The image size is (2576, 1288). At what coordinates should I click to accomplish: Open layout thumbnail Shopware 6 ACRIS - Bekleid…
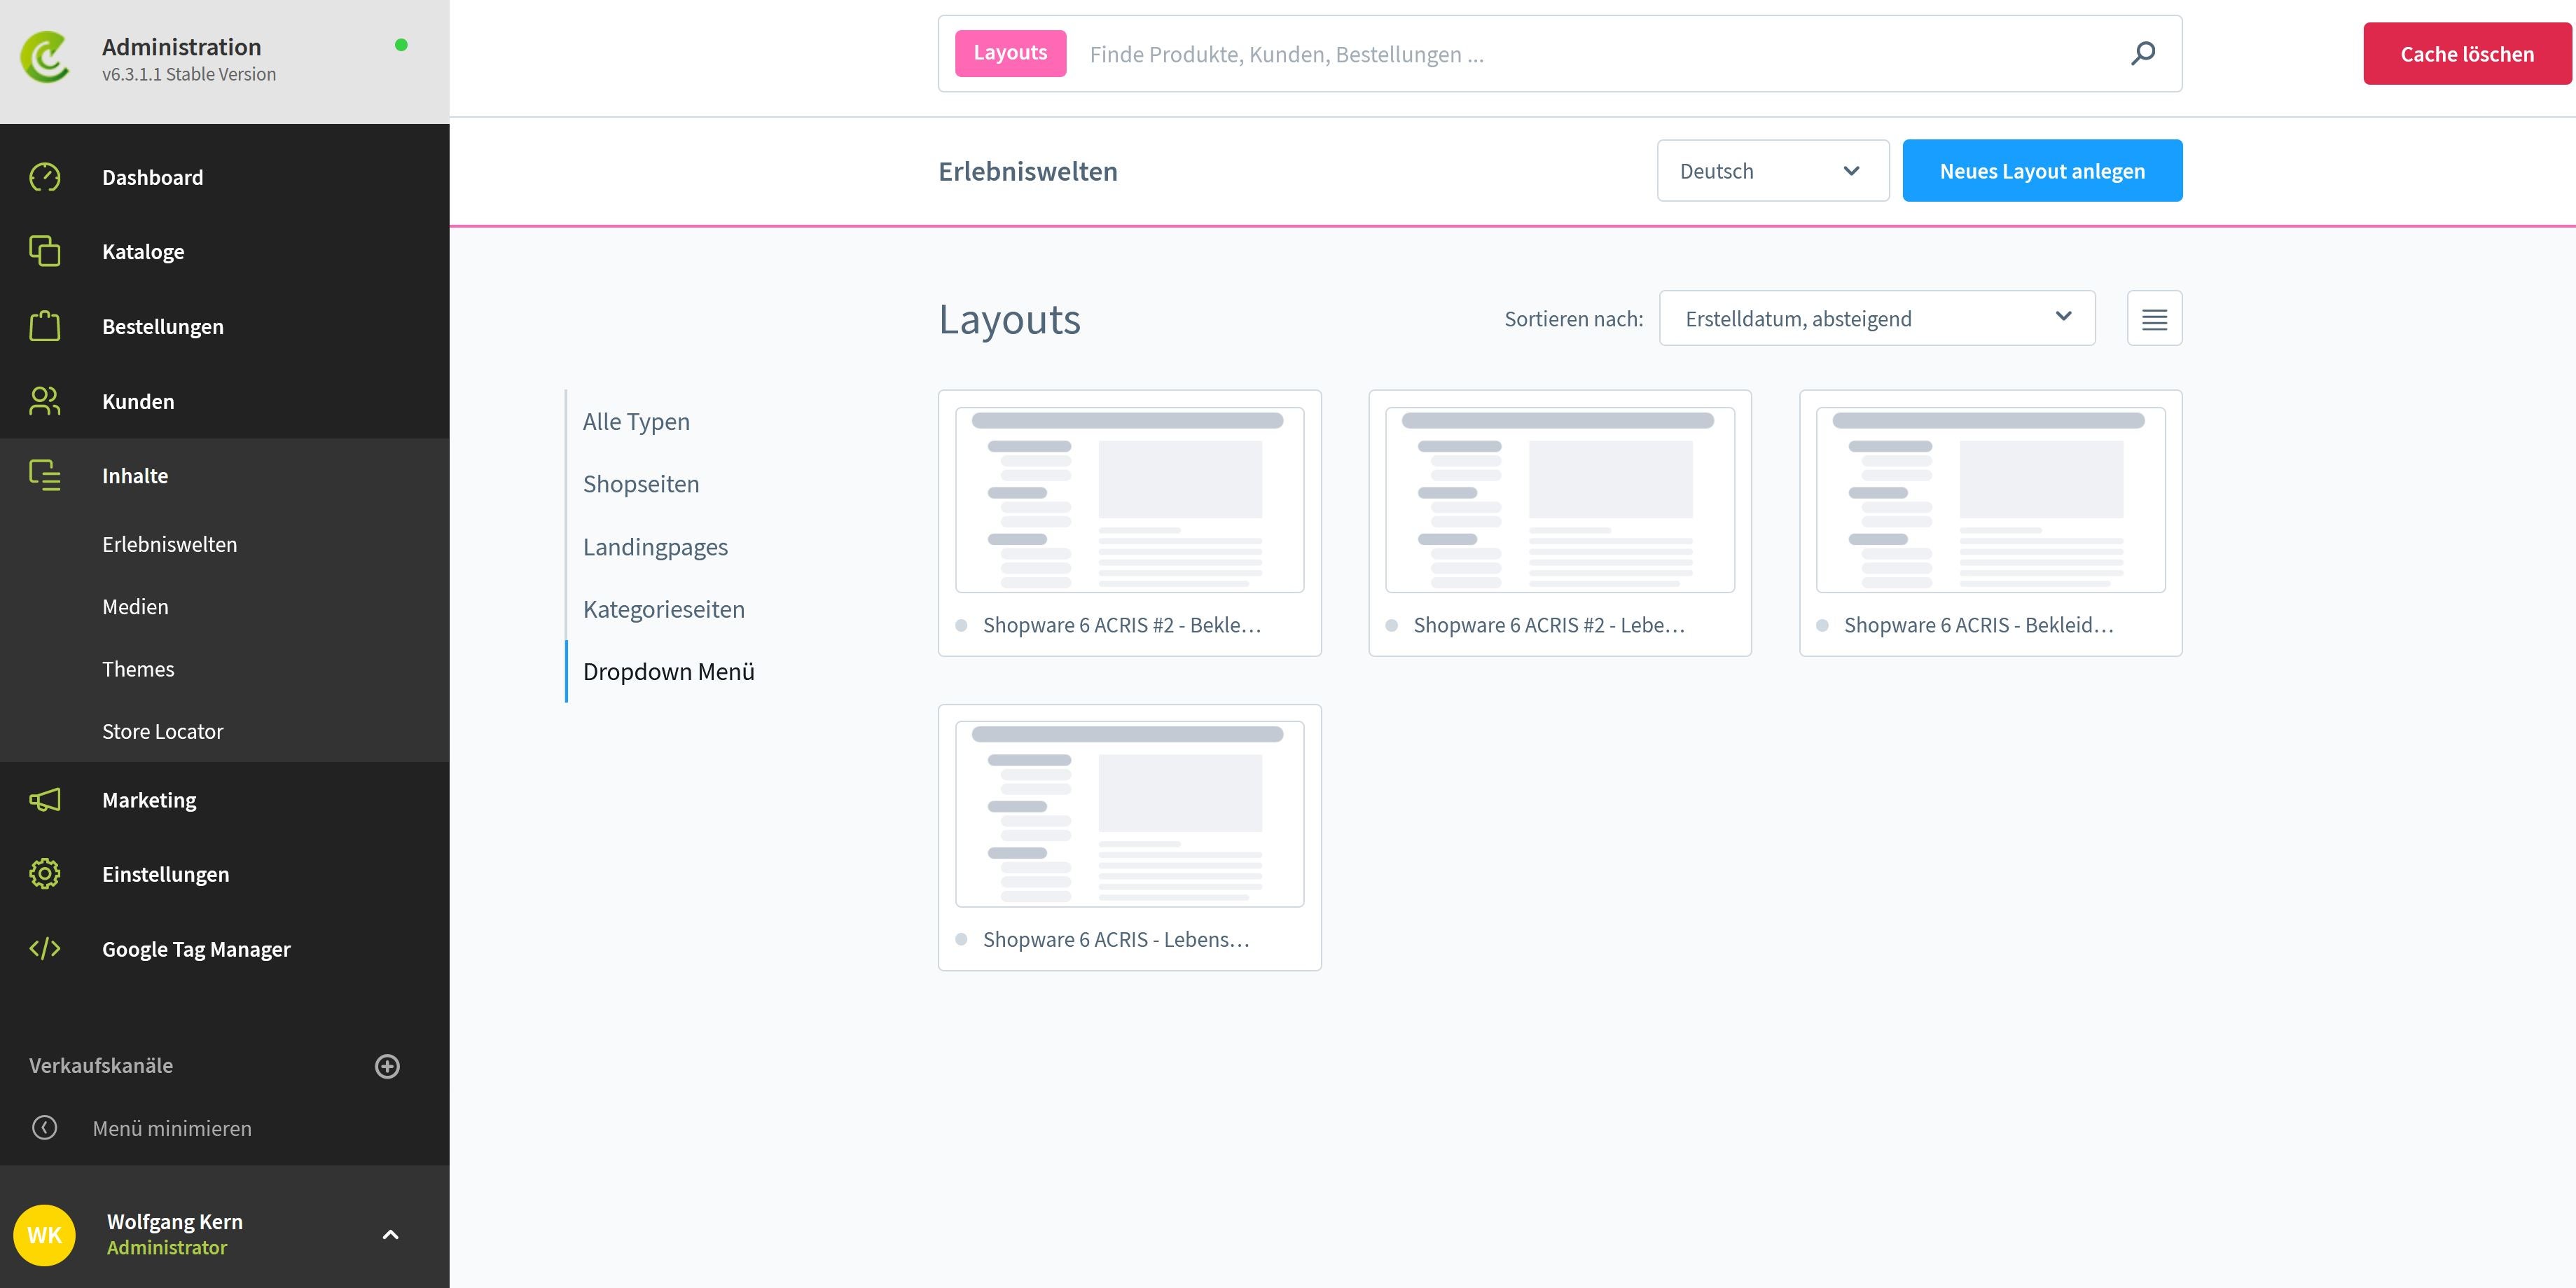(x=1990, y=500)
